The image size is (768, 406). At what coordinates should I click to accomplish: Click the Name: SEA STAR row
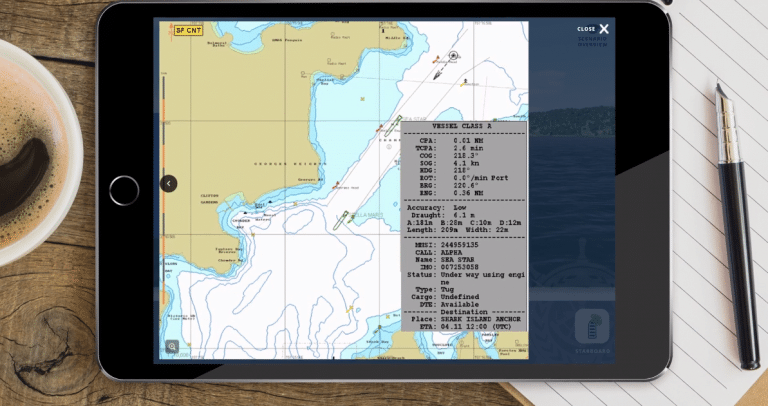[443, 260]
